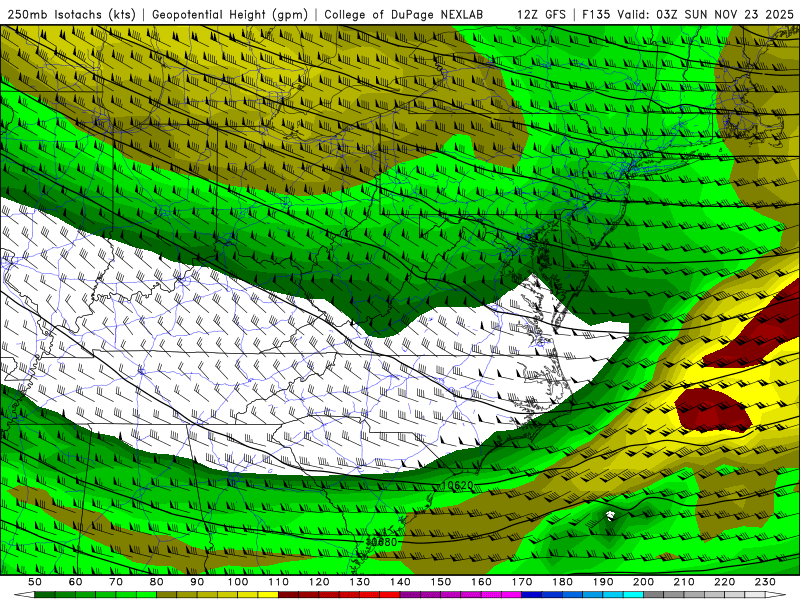Click the 110 value on the color scale
Image resolution: width=800 pixels, height=600 pixels.
279,582
